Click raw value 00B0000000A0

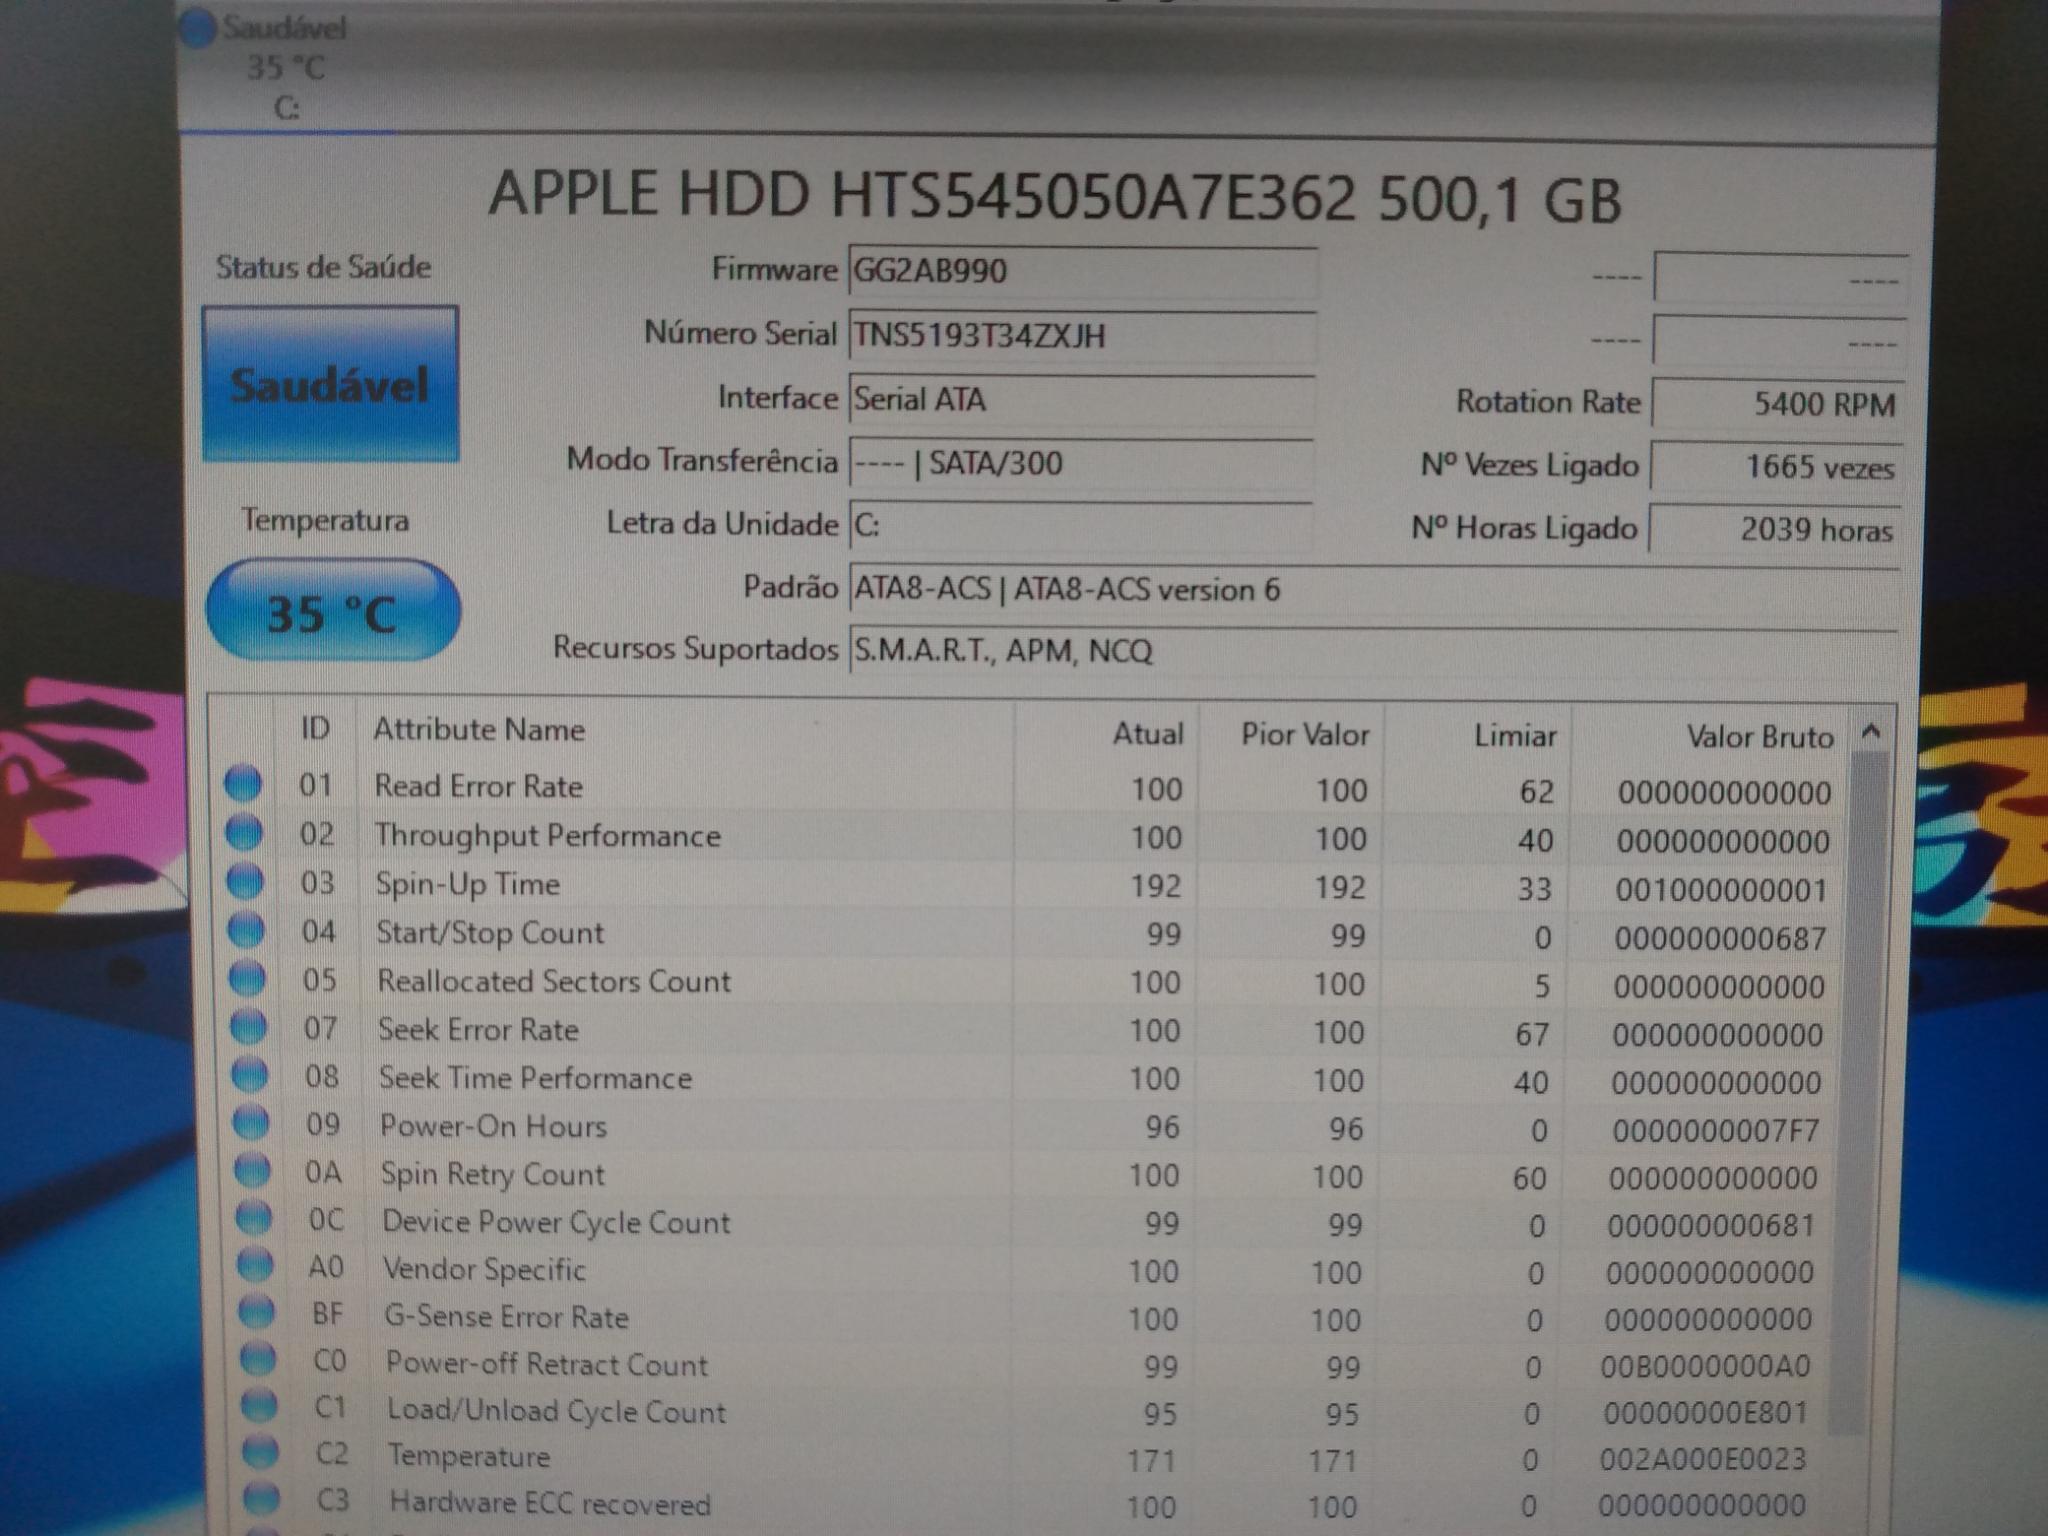[x=1705, y=1366]
